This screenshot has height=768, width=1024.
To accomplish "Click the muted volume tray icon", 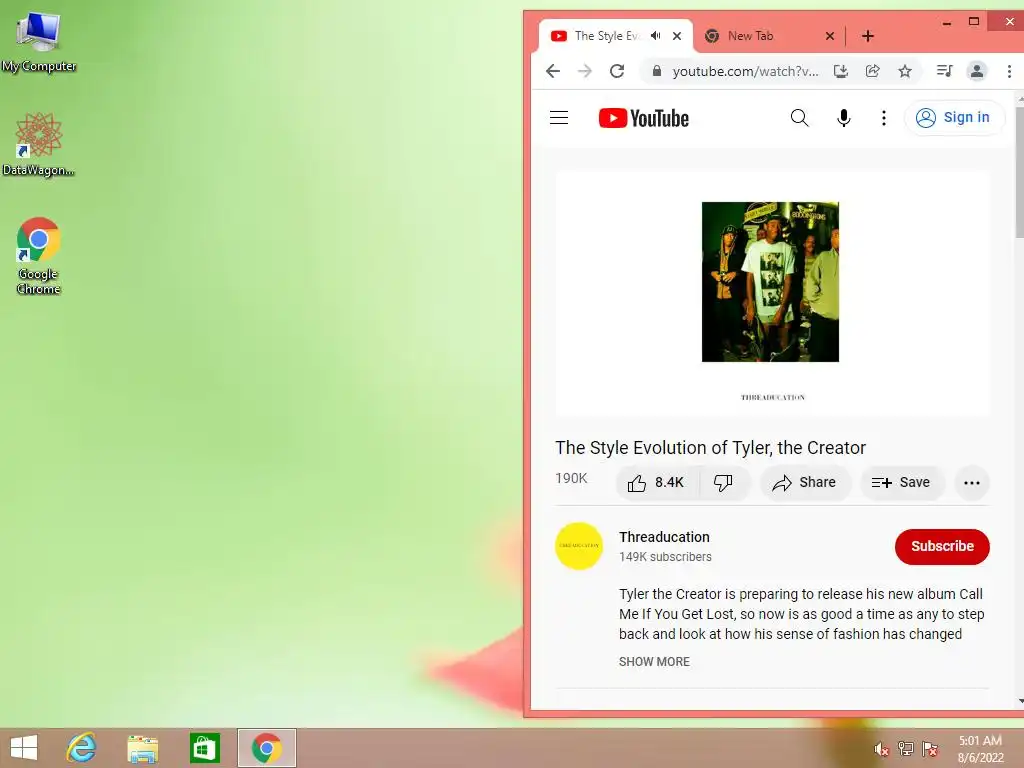I will tap(881, 749).
